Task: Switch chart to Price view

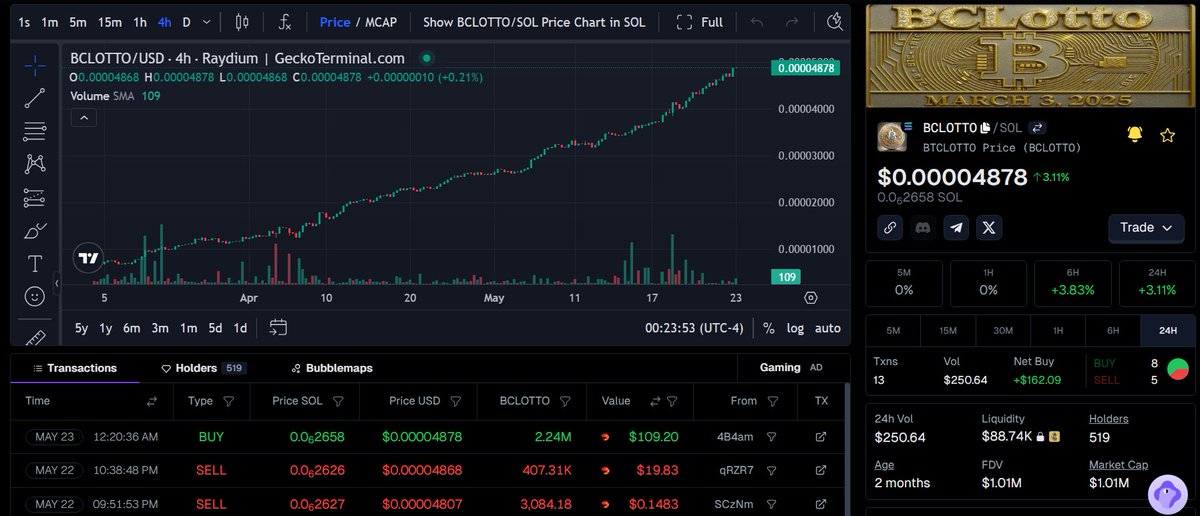Action: click(335, 22)
